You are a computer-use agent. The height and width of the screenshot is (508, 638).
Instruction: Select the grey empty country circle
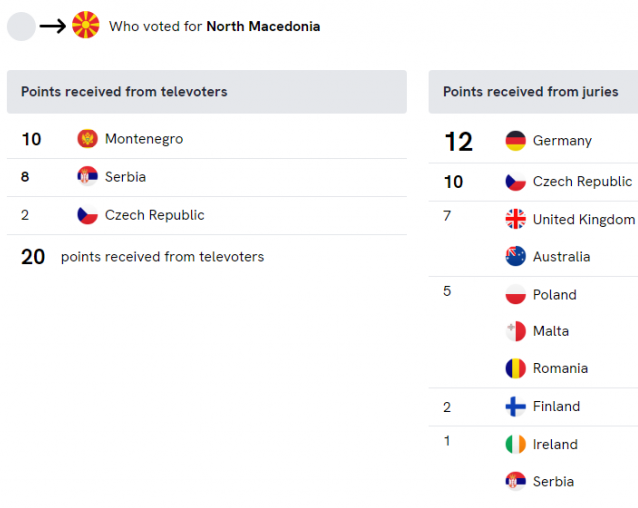(22, 26)
